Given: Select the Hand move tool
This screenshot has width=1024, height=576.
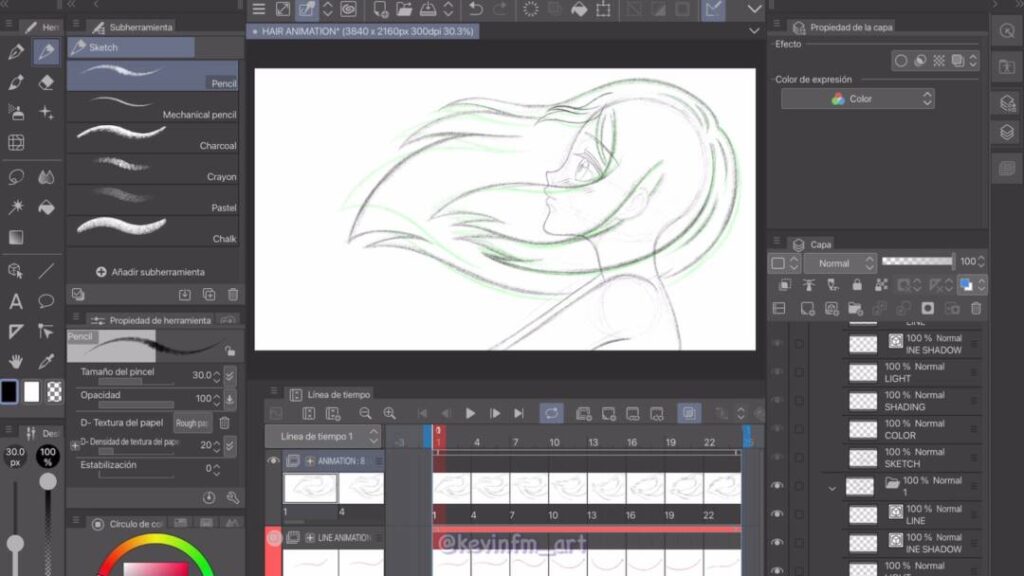Looking at the screenshot, I should pos(16,361).
